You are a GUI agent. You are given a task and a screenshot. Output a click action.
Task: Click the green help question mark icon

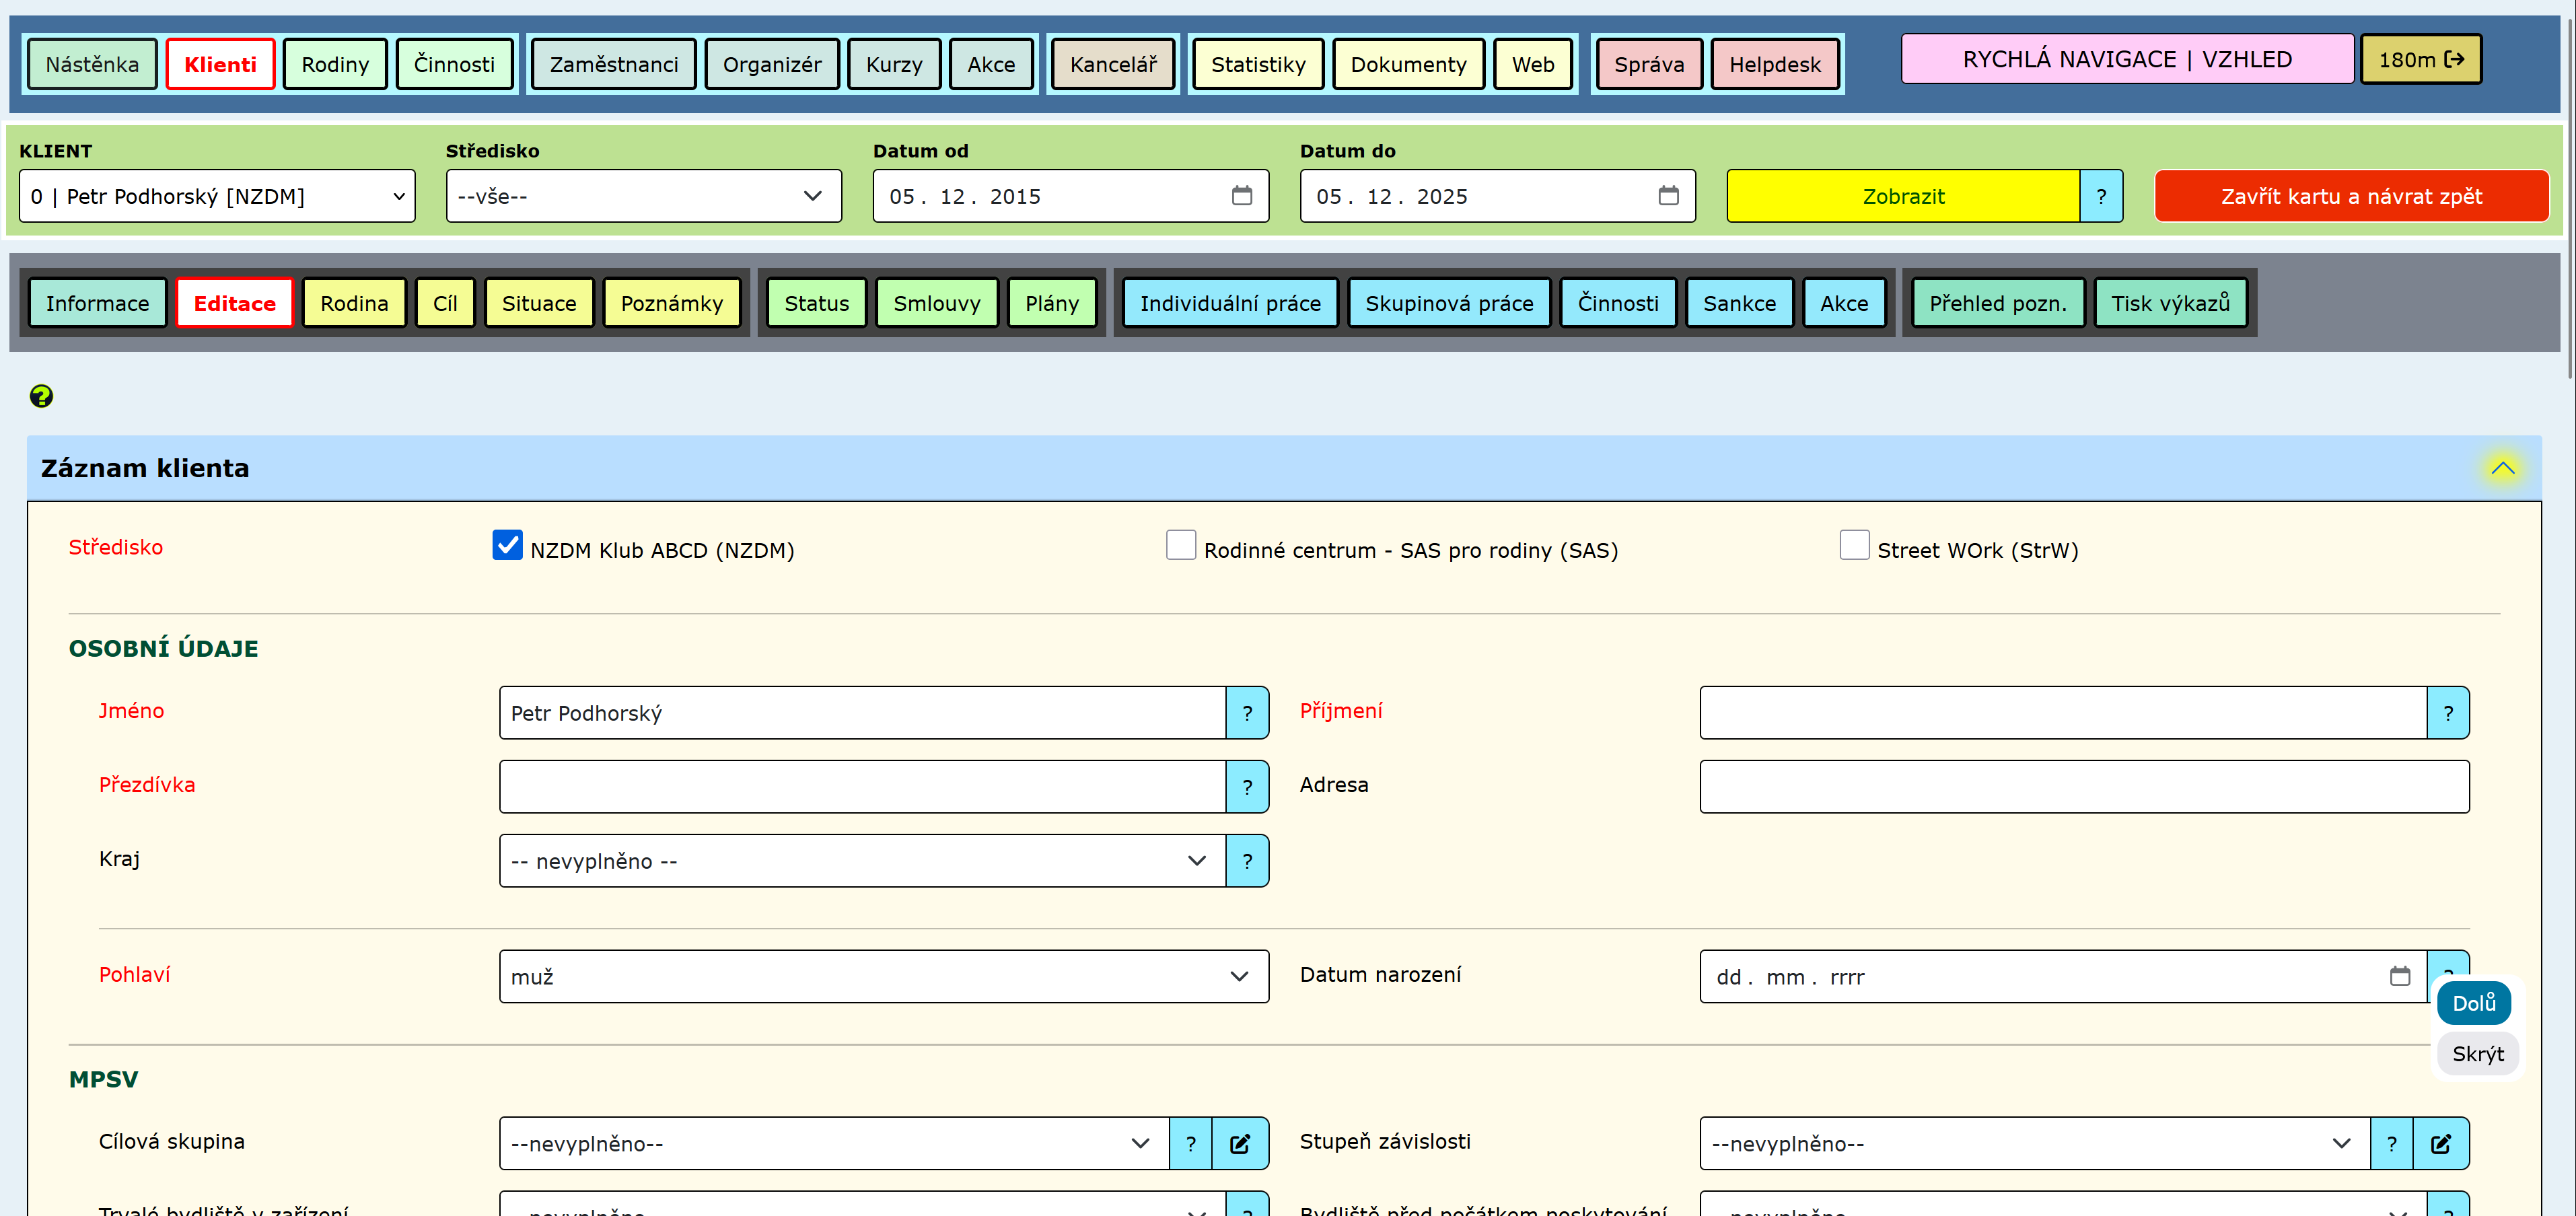[41, 396]
